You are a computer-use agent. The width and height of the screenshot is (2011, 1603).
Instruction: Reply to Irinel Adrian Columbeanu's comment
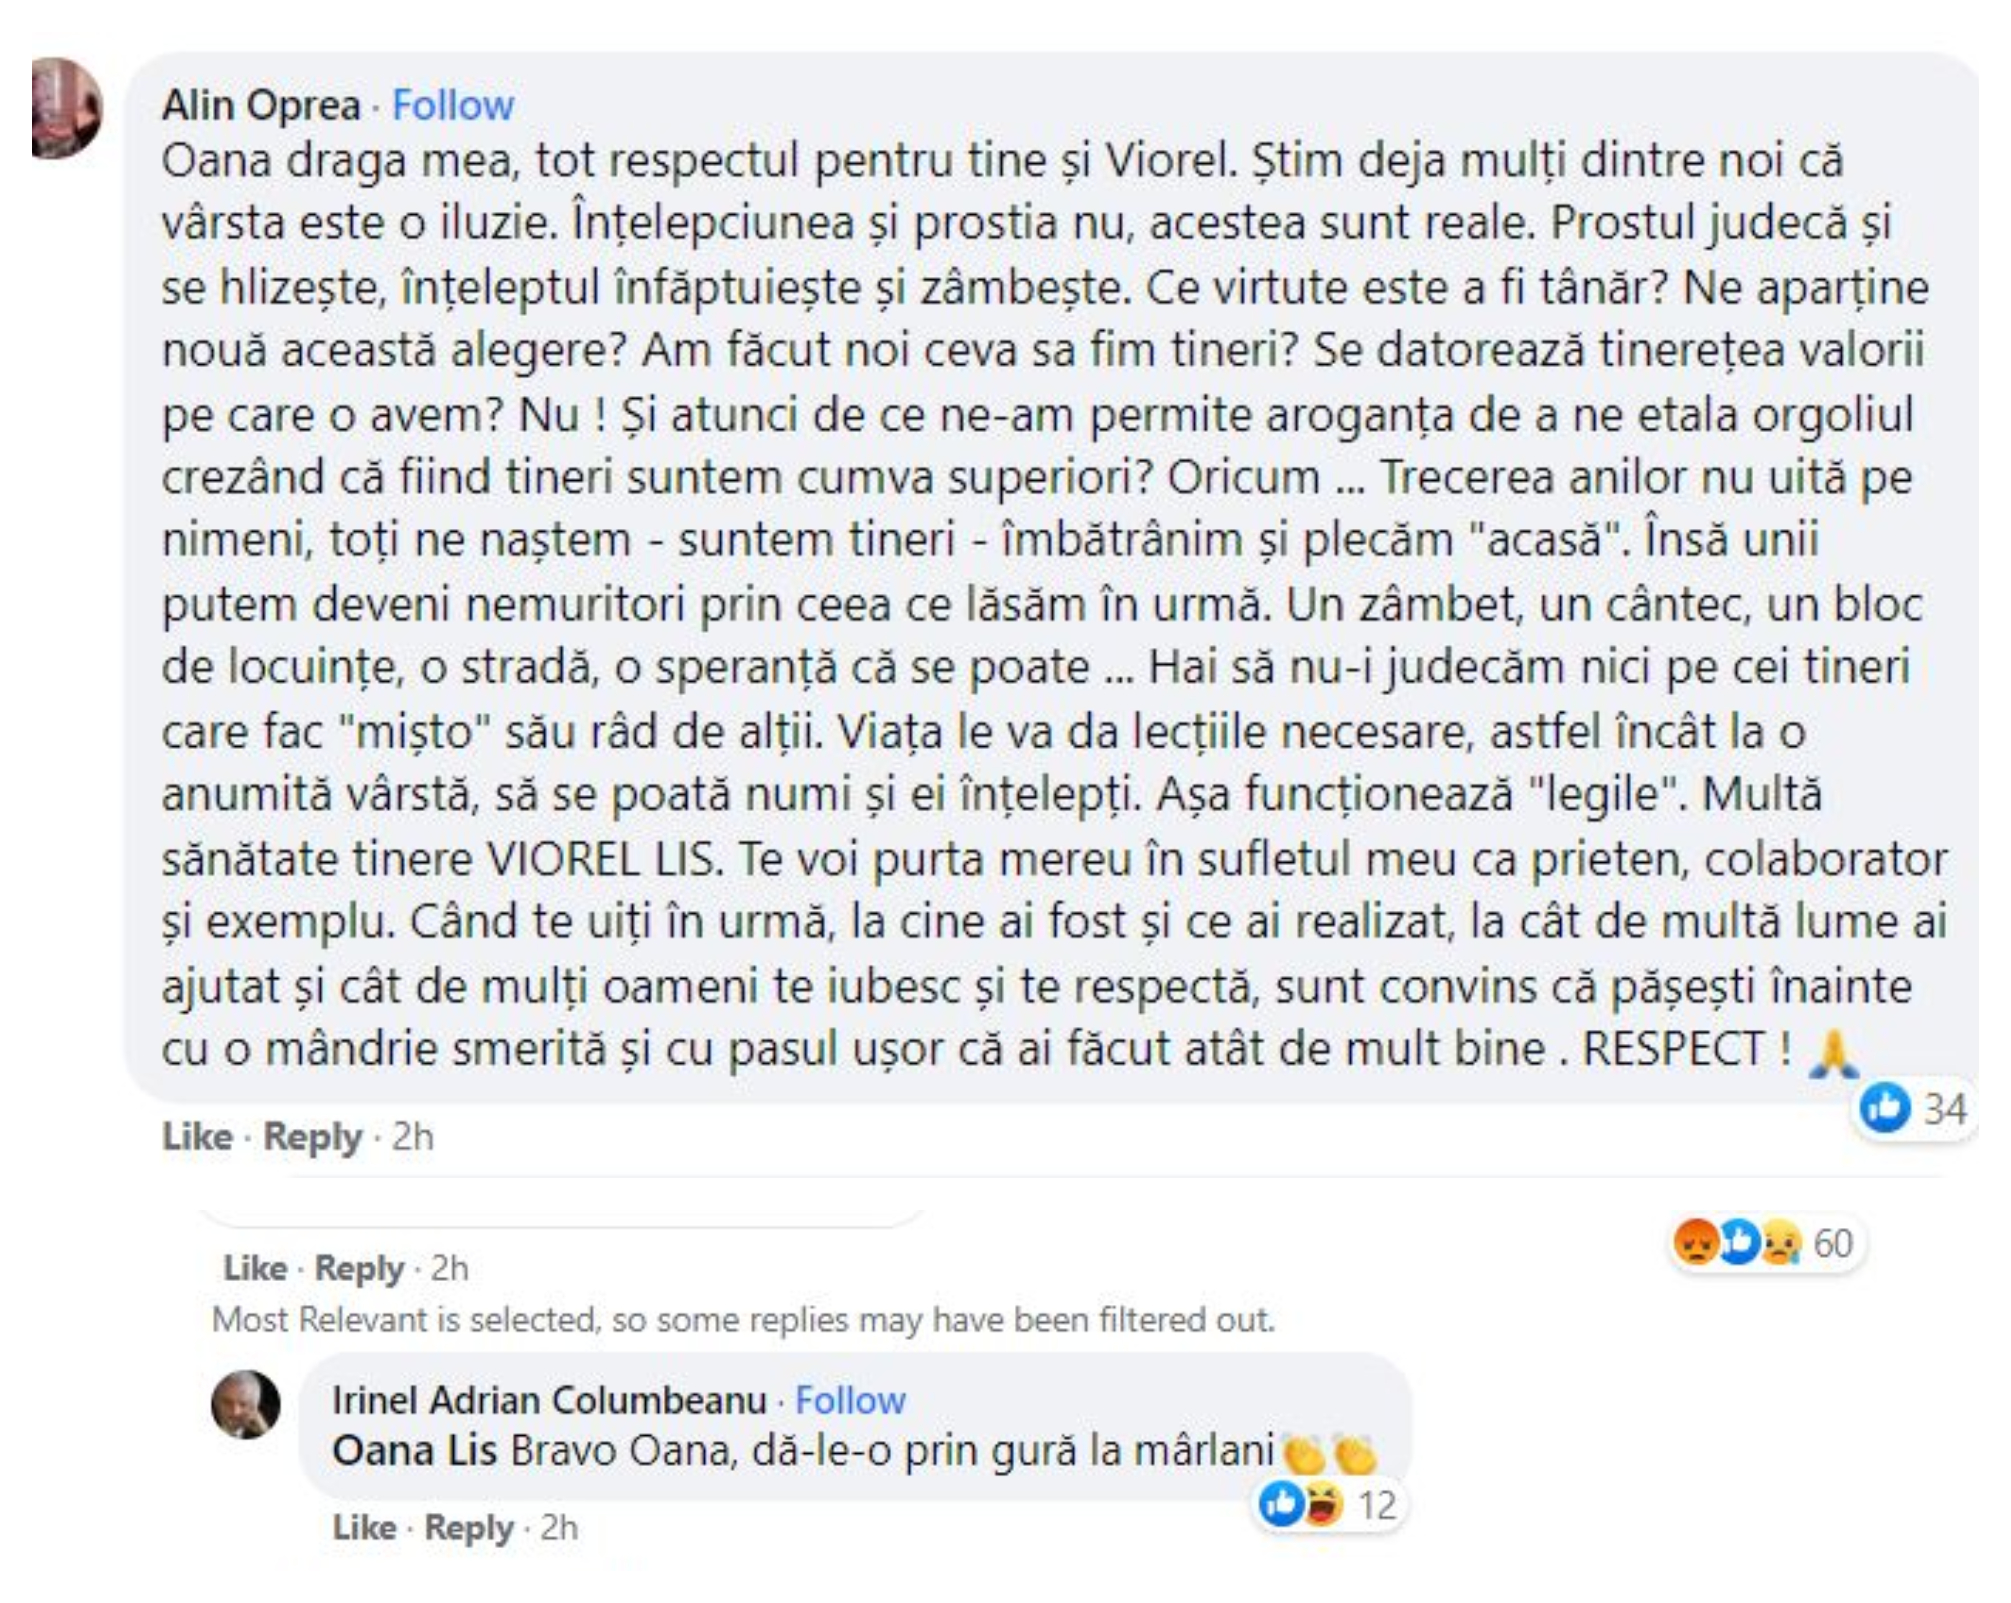click(468, 1527)
